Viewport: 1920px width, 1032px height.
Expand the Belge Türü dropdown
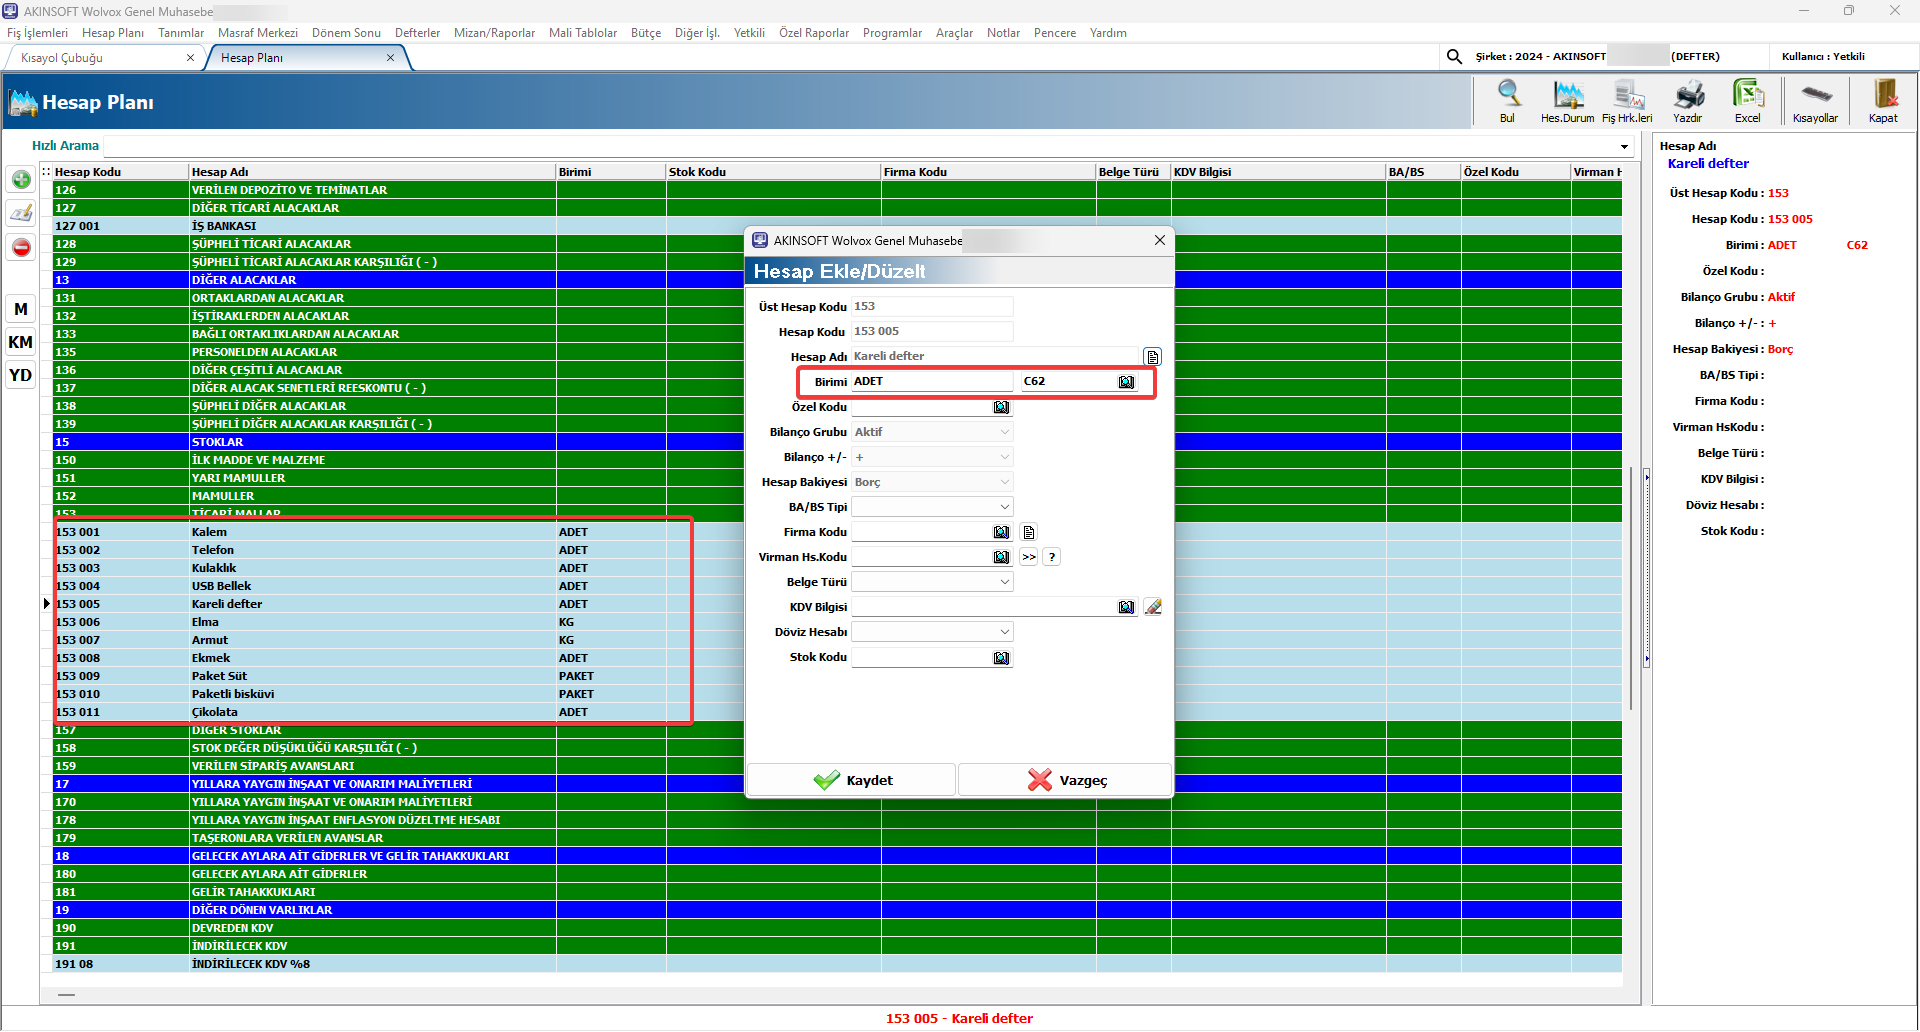tap(1004, 582)
